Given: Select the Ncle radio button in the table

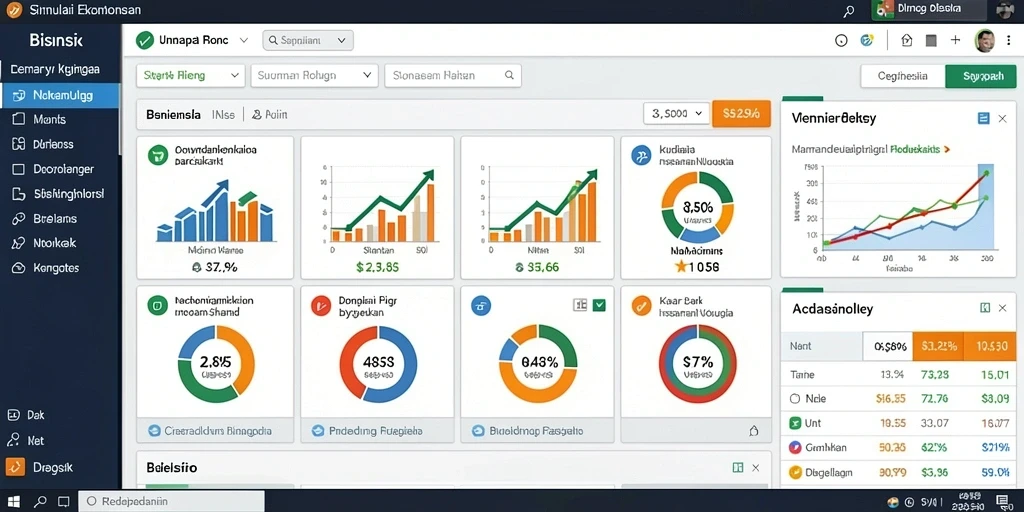Looking at the screenshot, I should 795,398.
